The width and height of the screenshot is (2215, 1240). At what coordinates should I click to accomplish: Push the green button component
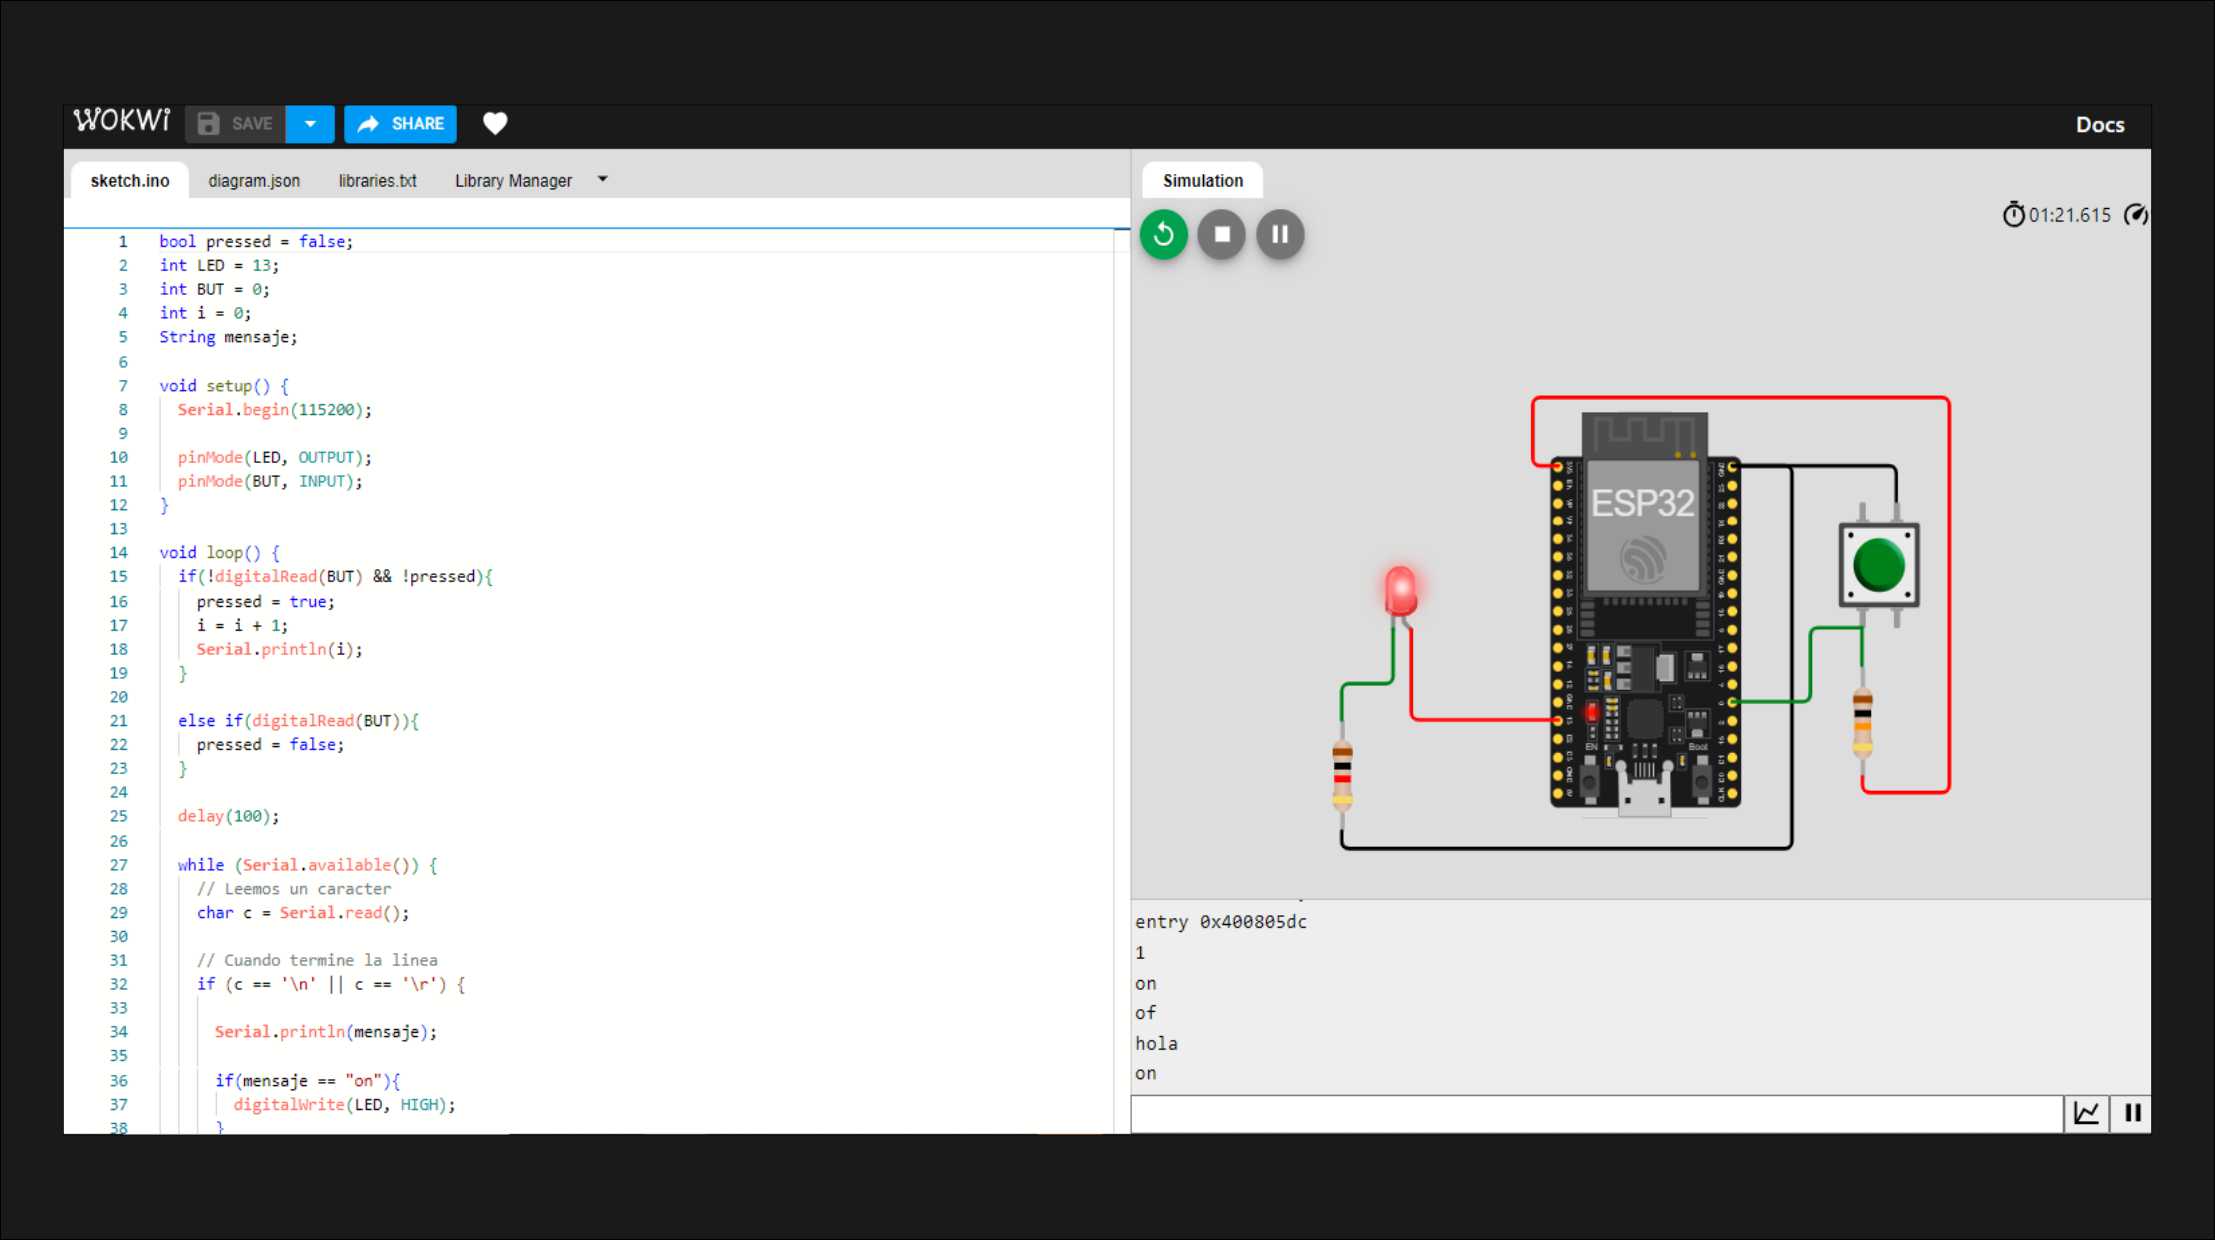pos(1879,565)
